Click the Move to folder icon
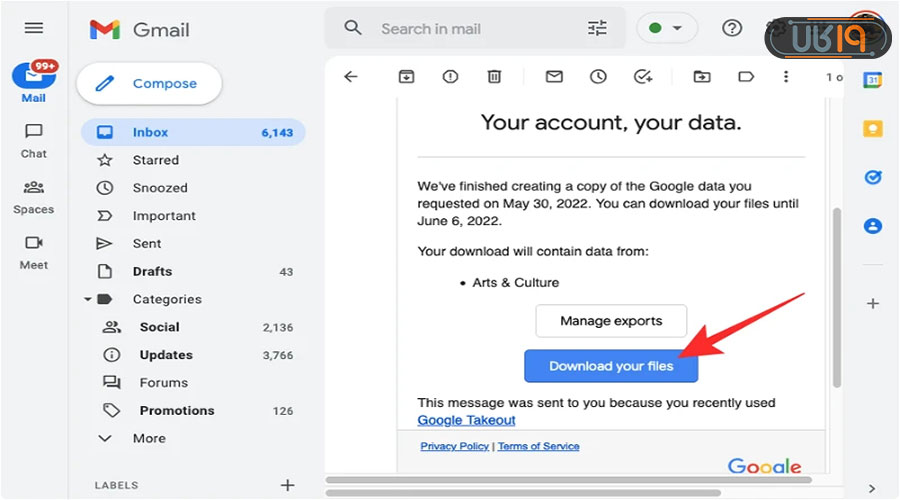Viewport: 900px width, 500px height. (702, 76)
